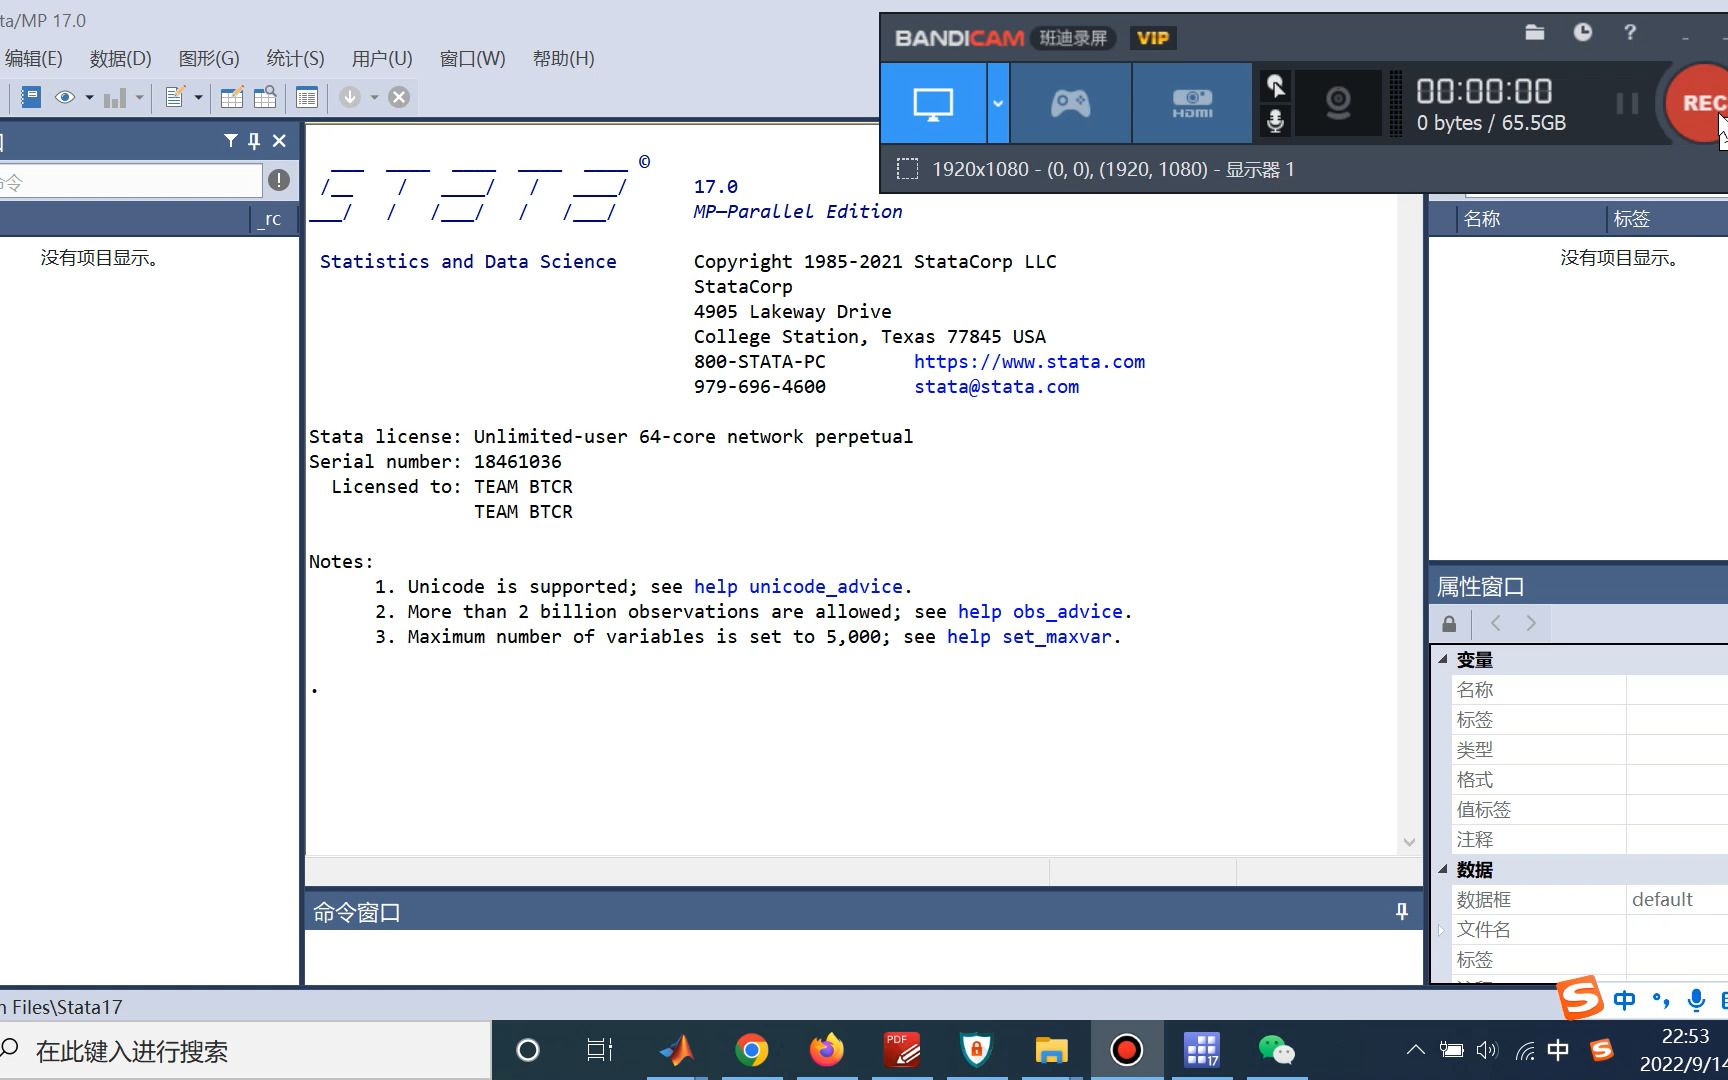This screenshot has width=1728, height=1080.
Task: Close the history panel
Action: 280,141
